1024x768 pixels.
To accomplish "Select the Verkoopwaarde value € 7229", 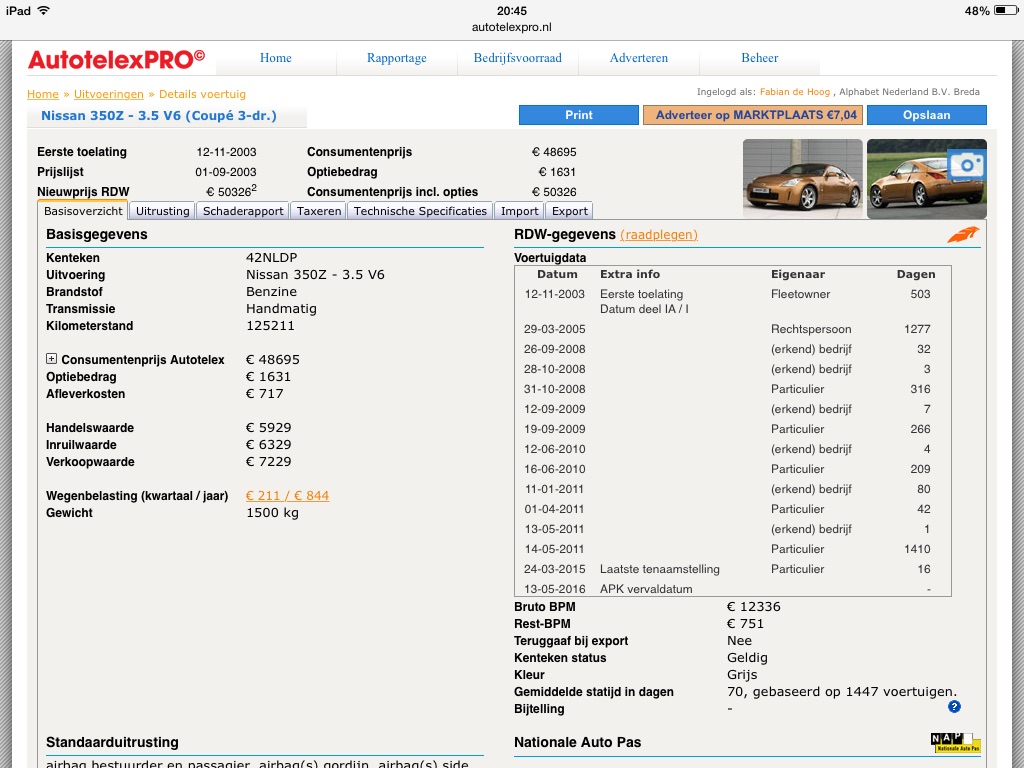I will tap(268, 462).
